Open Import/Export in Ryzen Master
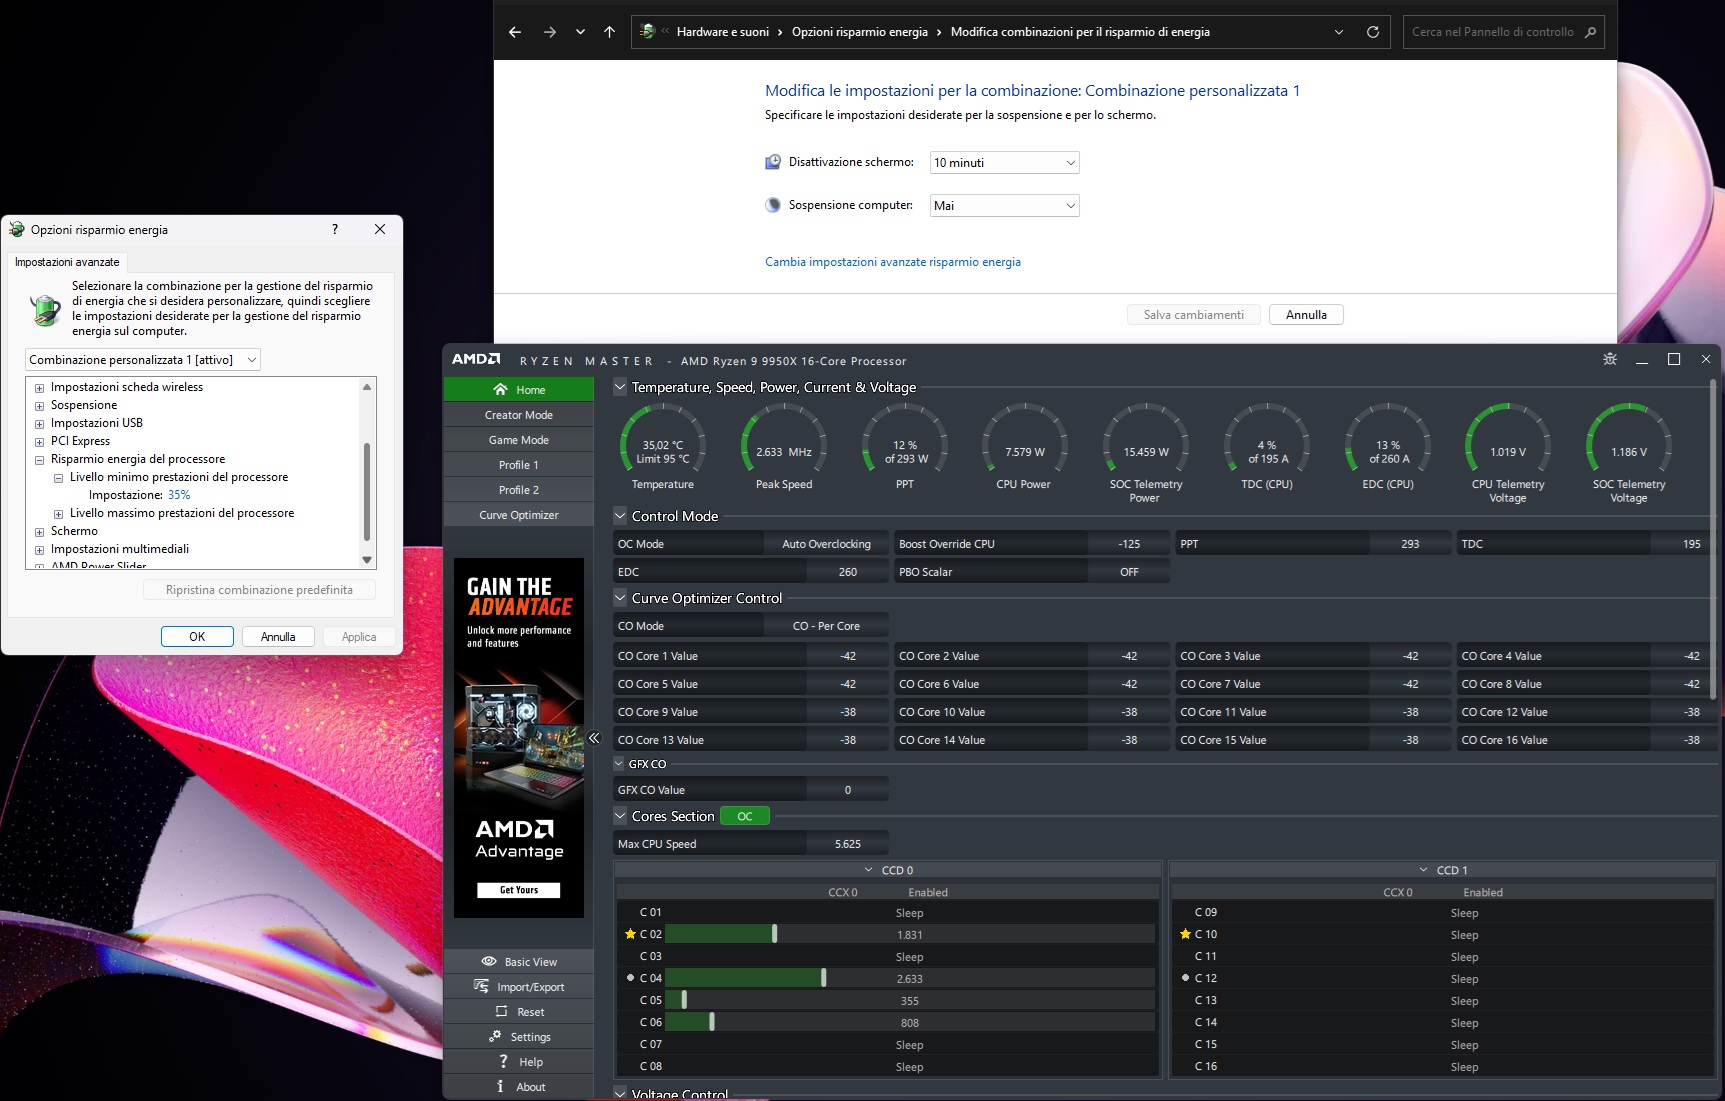 click(x=519, y=987)
